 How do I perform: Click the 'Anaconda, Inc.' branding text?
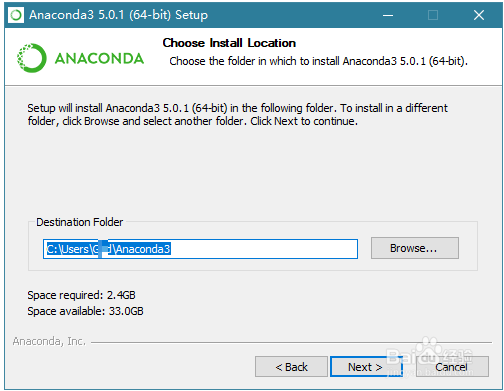point(49,341)
